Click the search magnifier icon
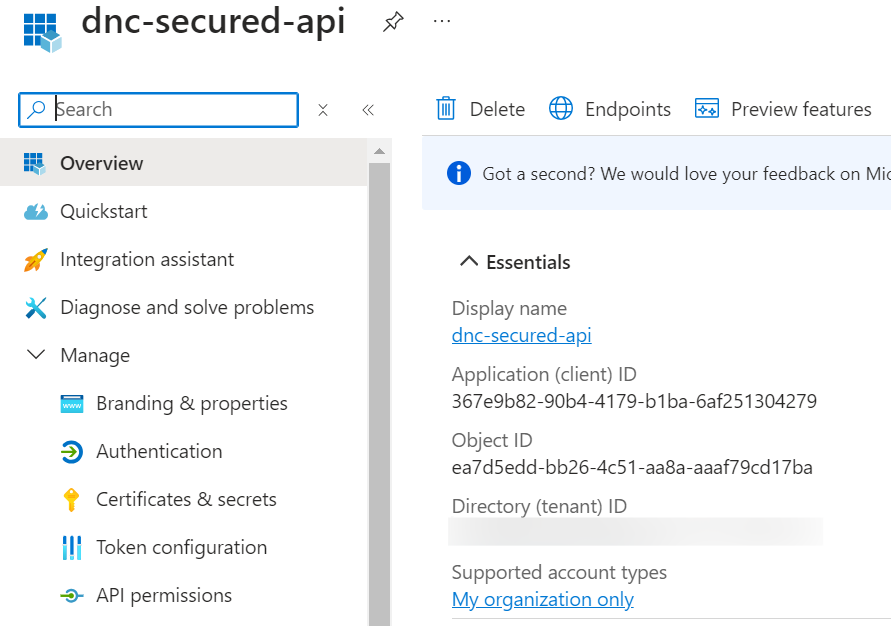Screen dimensions: 891x626 click(36, 109)
